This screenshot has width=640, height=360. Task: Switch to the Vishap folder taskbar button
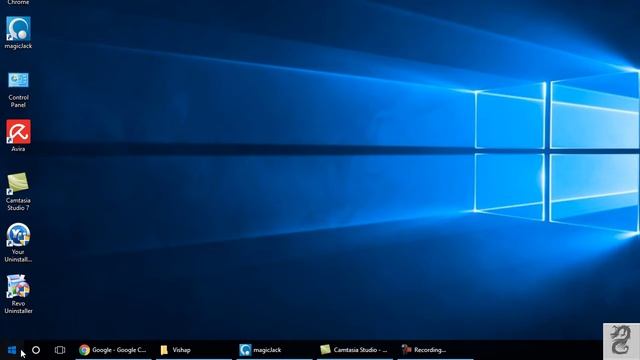point(194,350)
